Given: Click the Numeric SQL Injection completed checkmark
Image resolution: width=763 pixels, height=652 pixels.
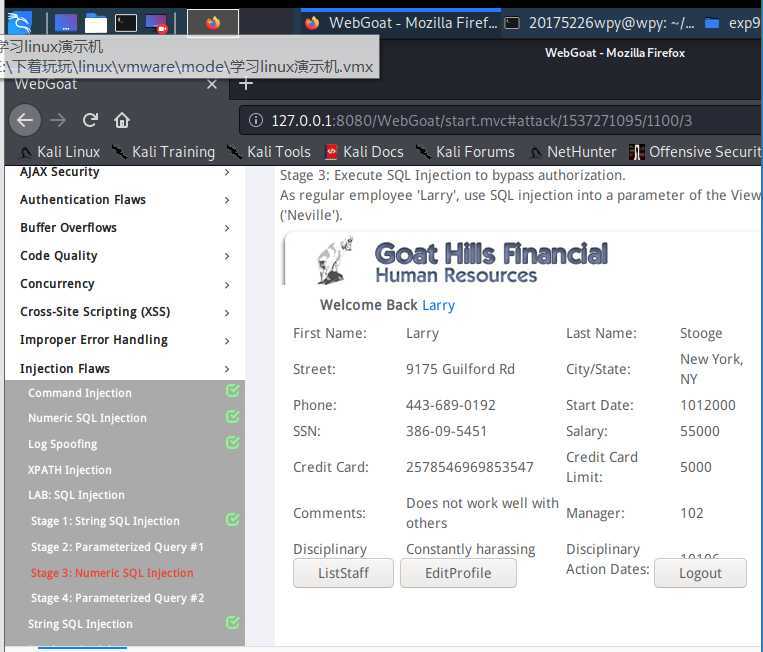Looking at the screenshot, I should 233,417.
